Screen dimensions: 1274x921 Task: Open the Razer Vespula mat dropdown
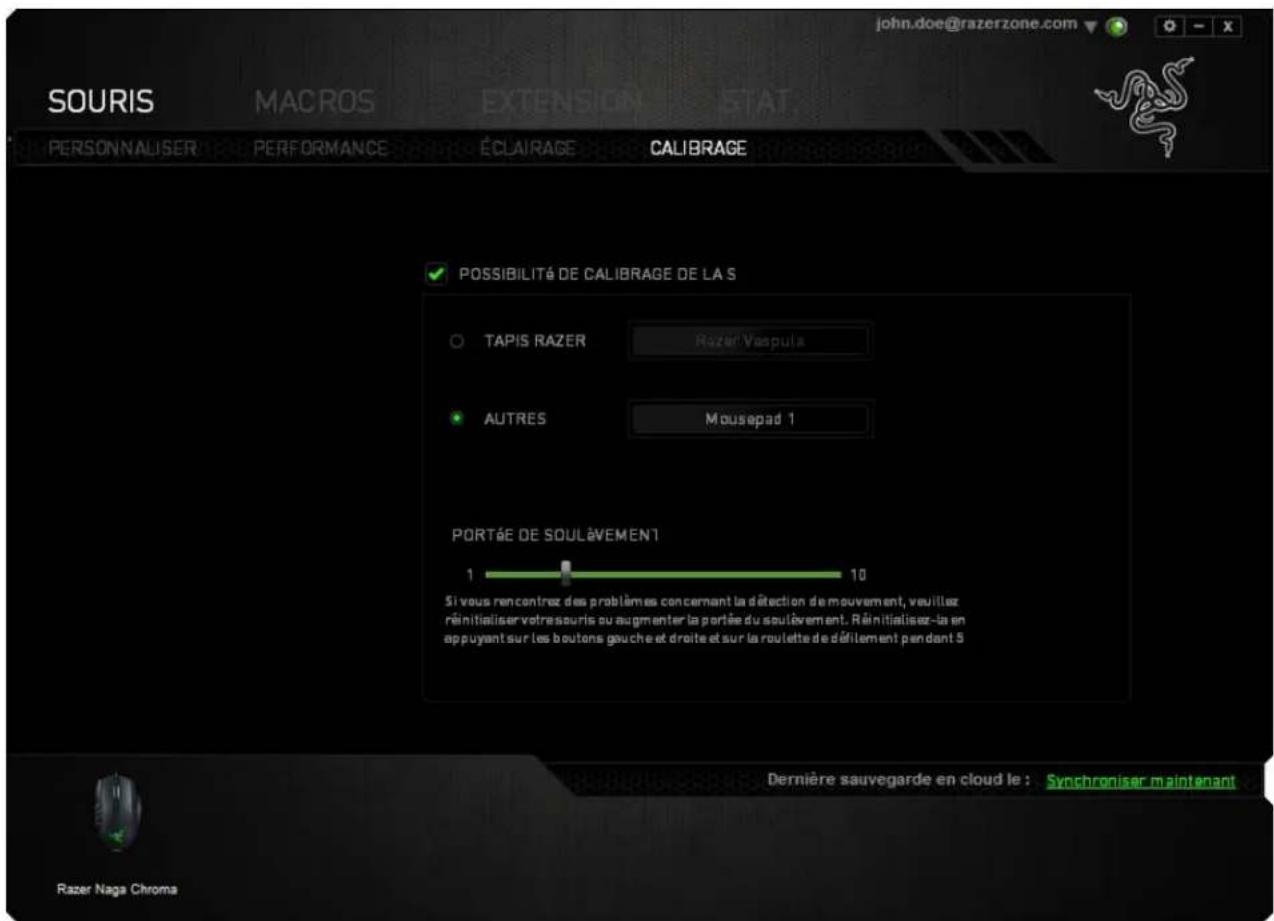[x=750, y=341]
